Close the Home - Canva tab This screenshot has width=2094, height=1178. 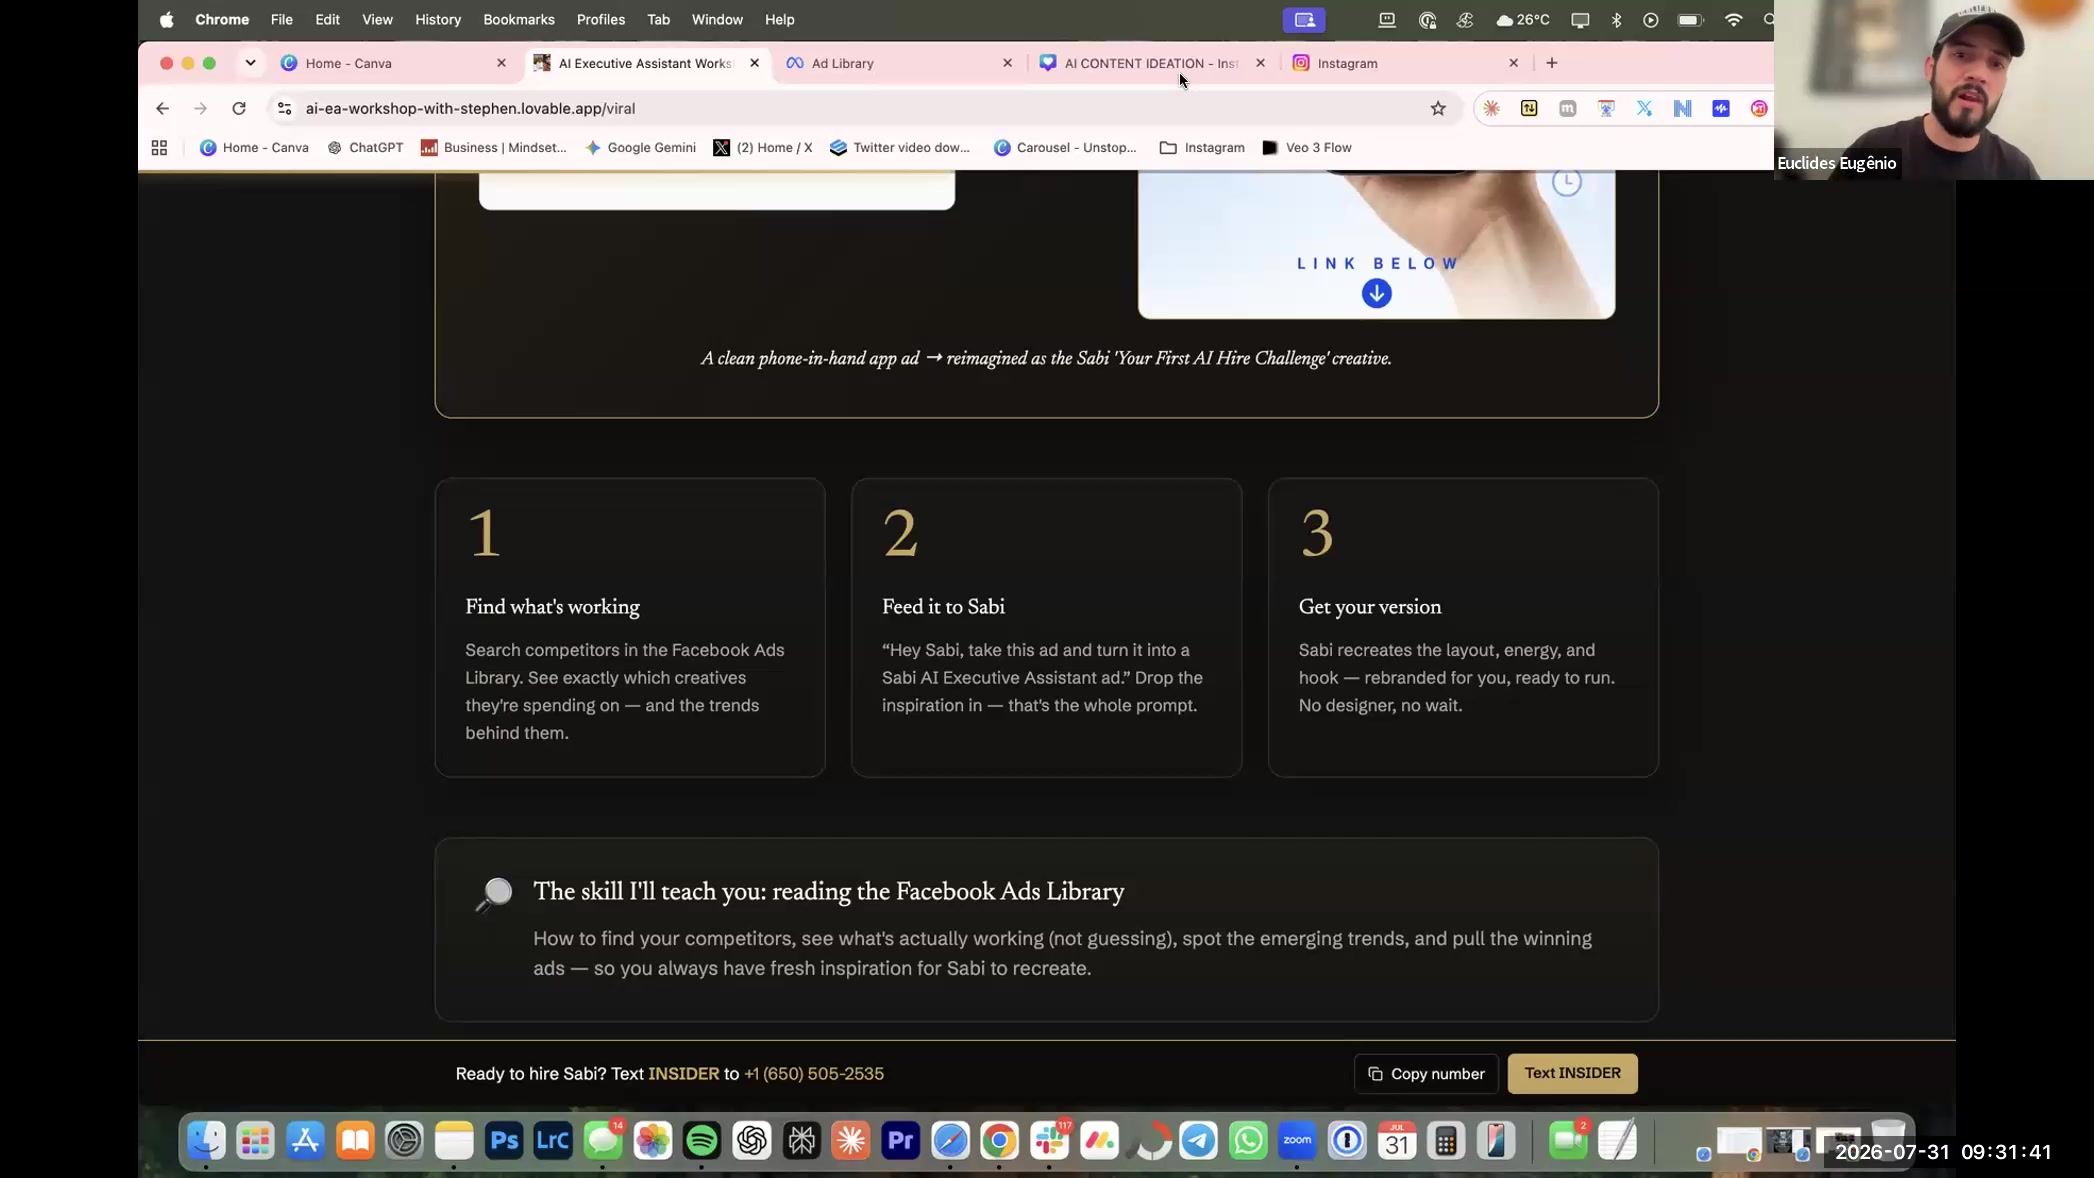tap(501, 63)
